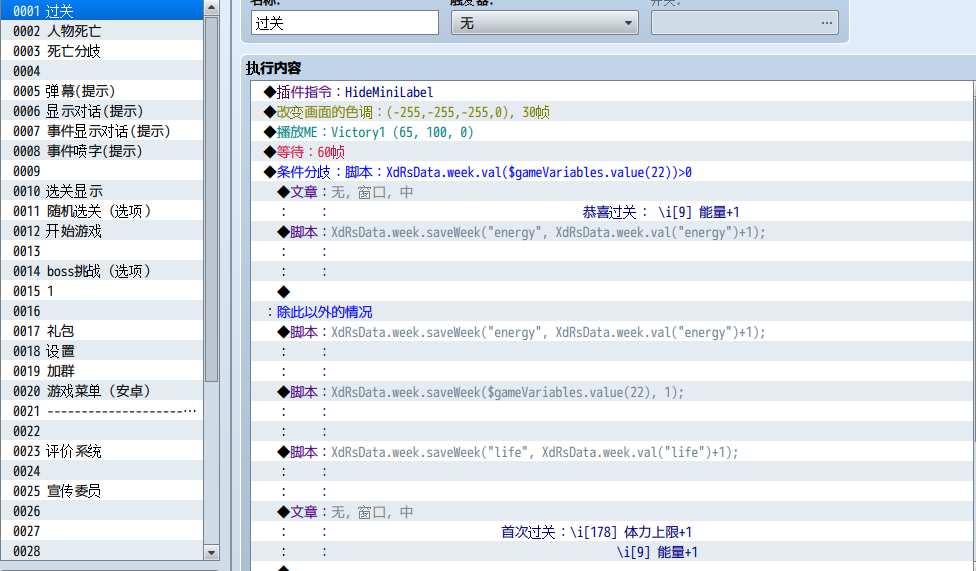Select common event 0025 宣传委员
This screenshot has width=976, height=571.
pos(102,491)
